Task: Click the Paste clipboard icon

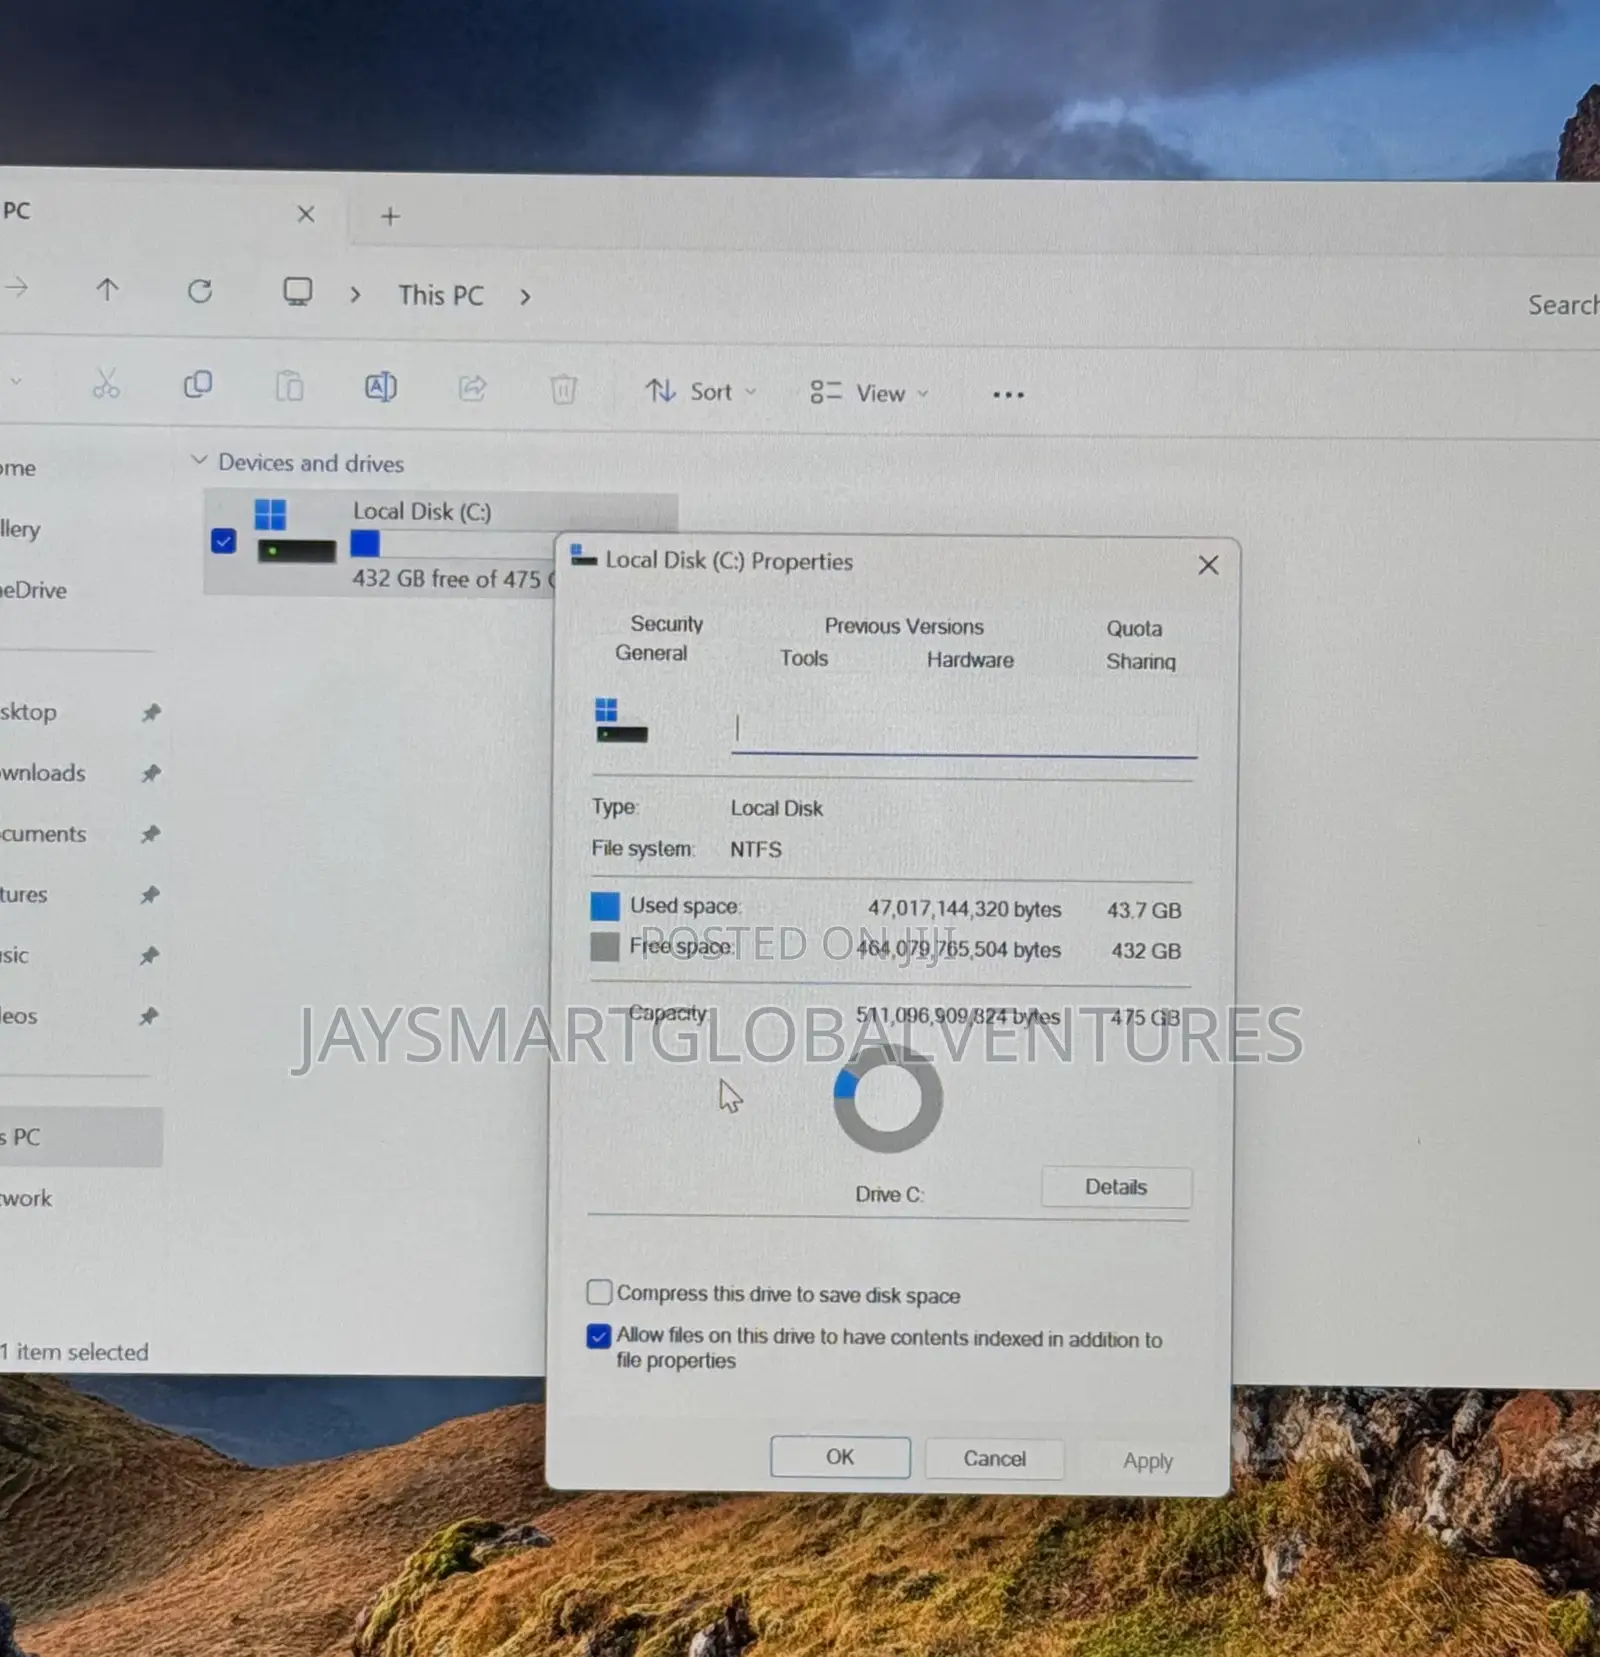Action: (x=289, y=386)
